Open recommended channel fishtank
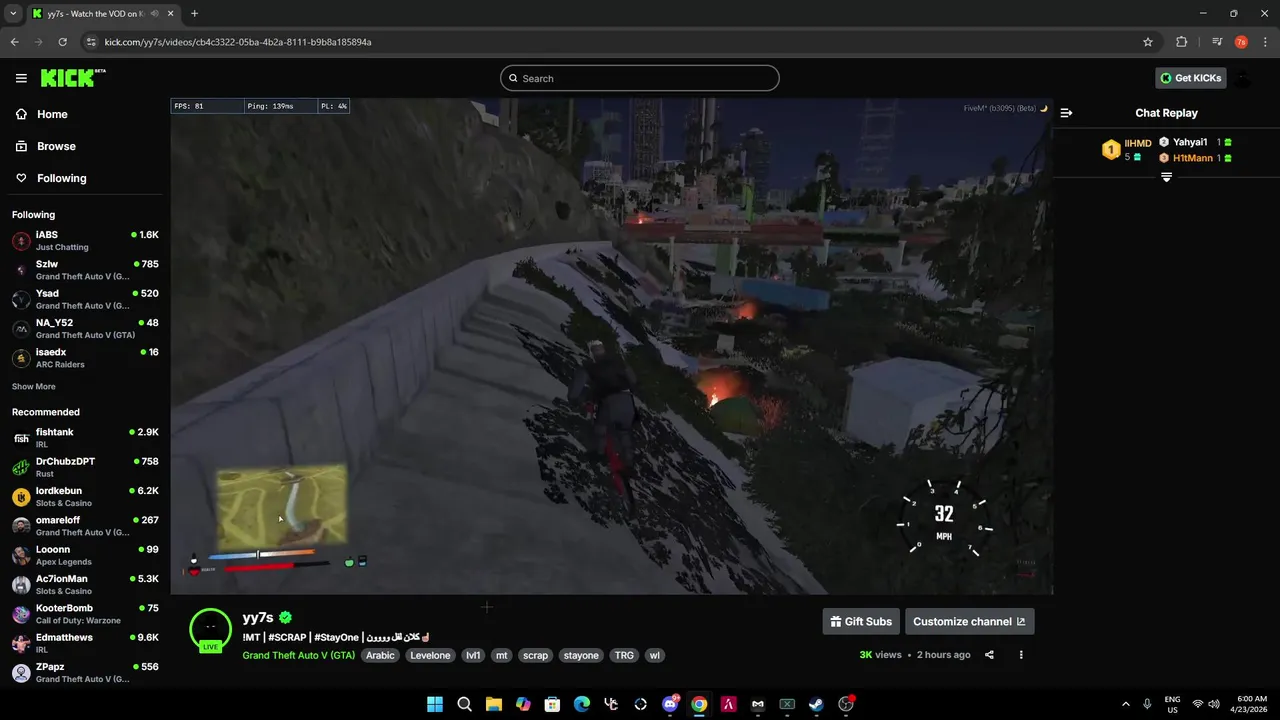Image resolution: width=1280 pixels, height=720 pixels. [x=85, y=438]
